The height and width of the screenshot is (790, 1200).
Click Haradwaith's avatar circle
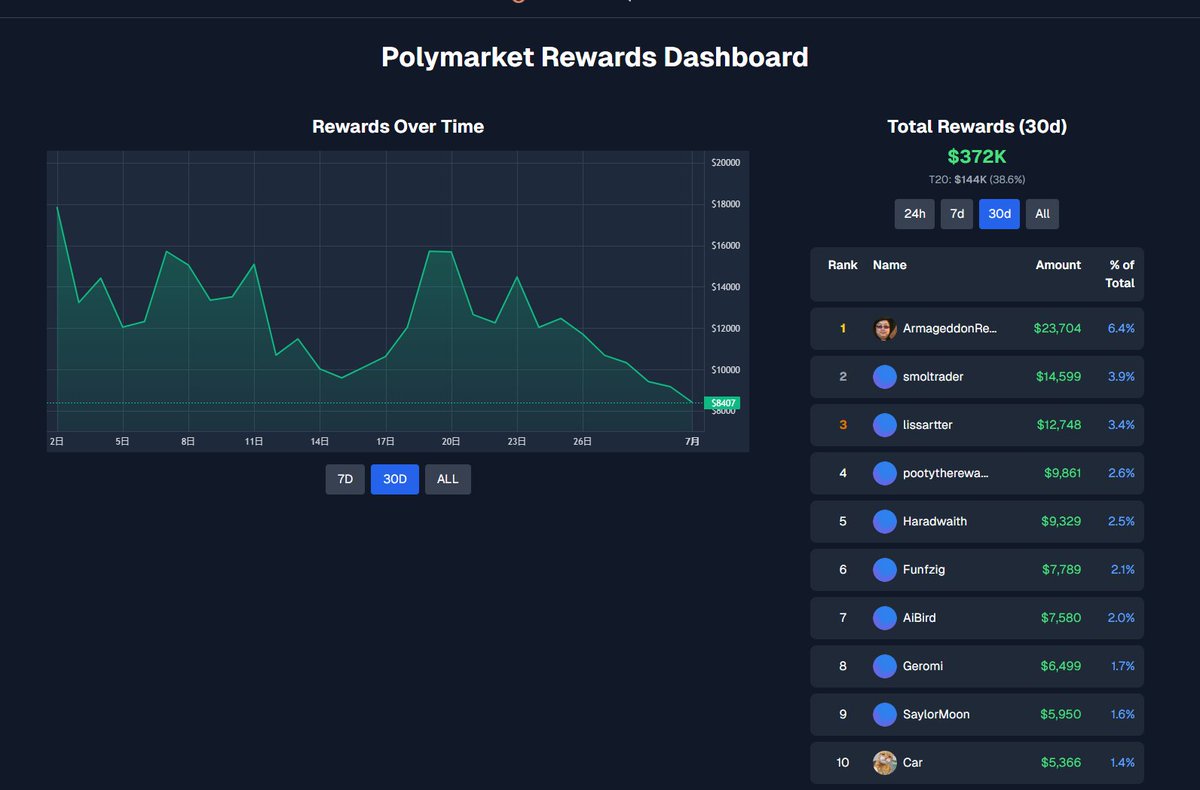(884, 521)
